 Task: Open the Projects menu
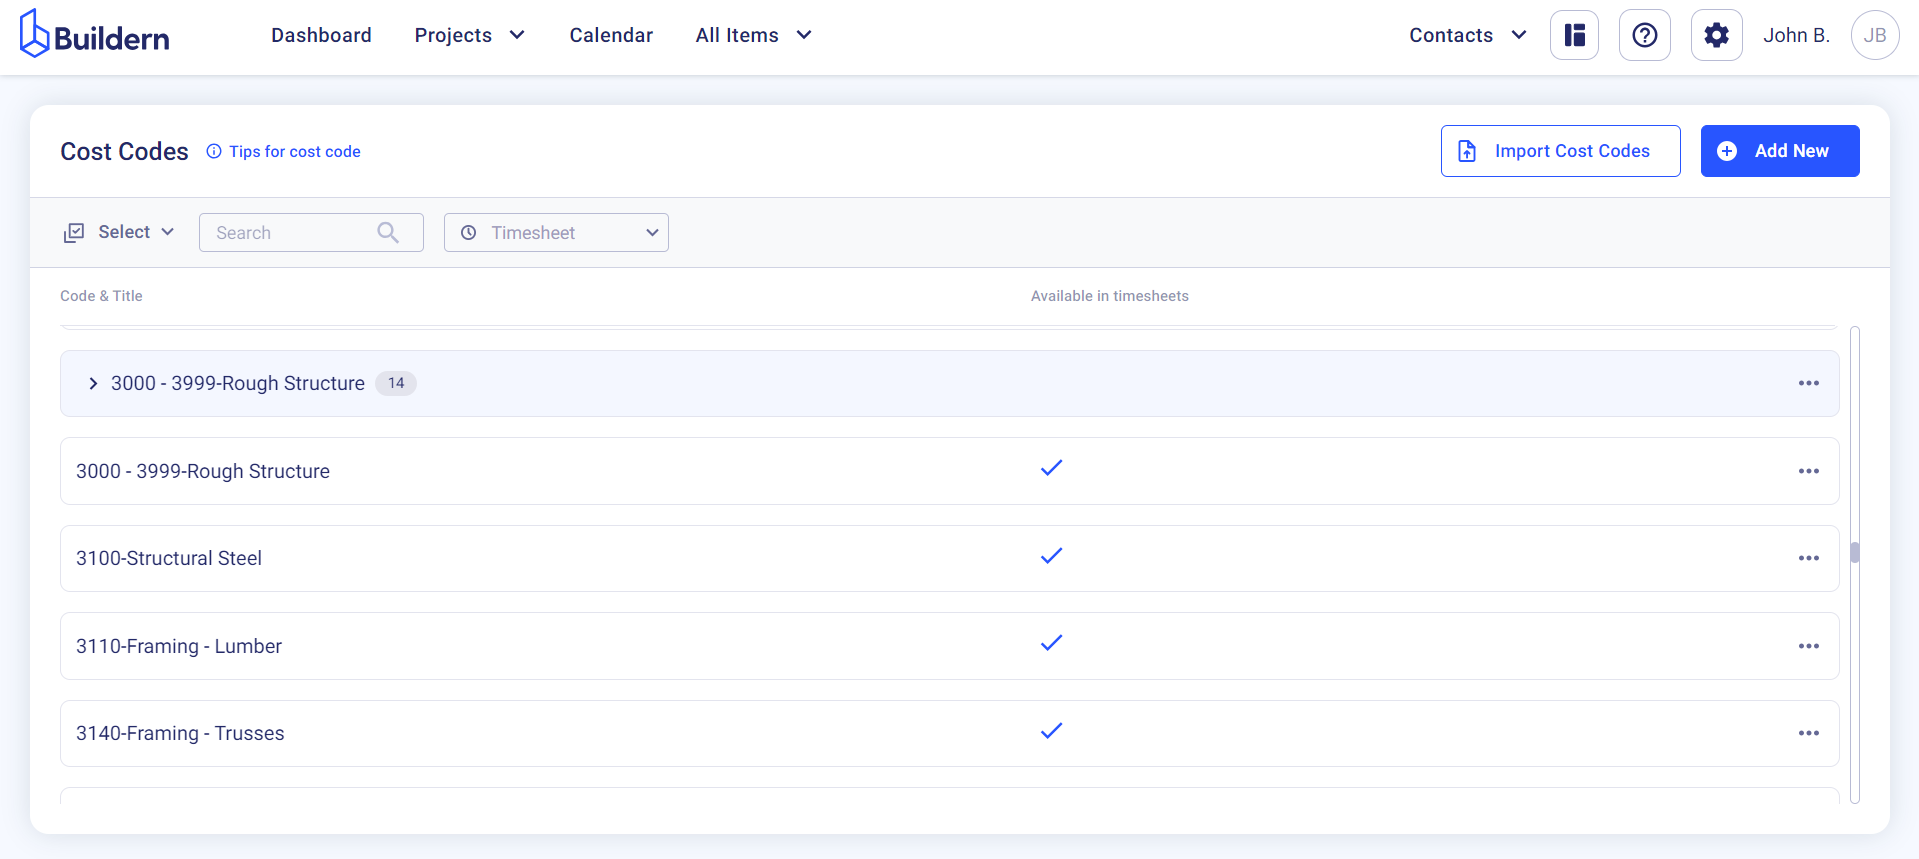coord(469,36)
